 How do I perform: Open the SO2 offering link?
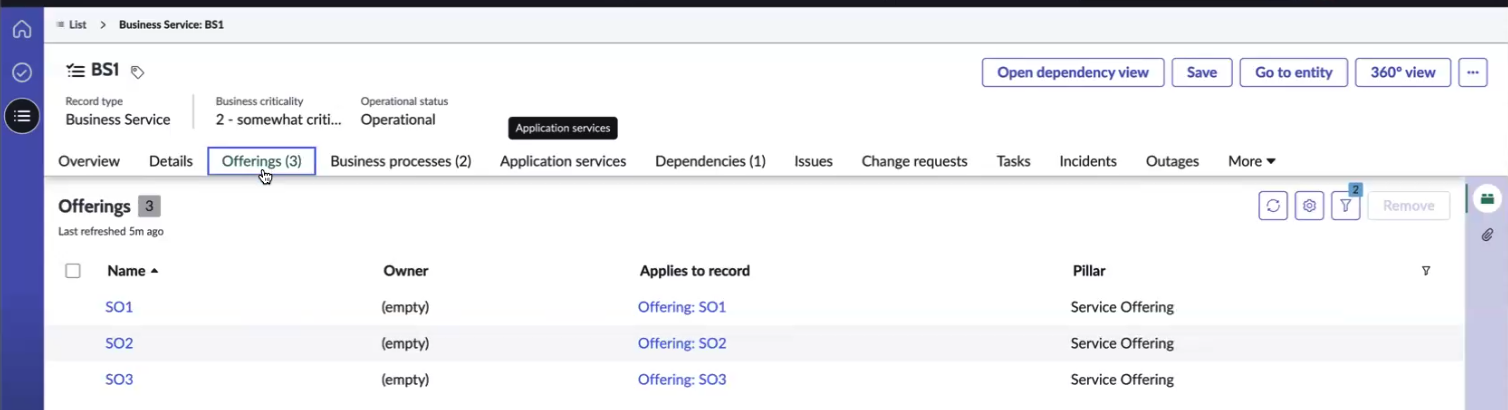[119, 343]
